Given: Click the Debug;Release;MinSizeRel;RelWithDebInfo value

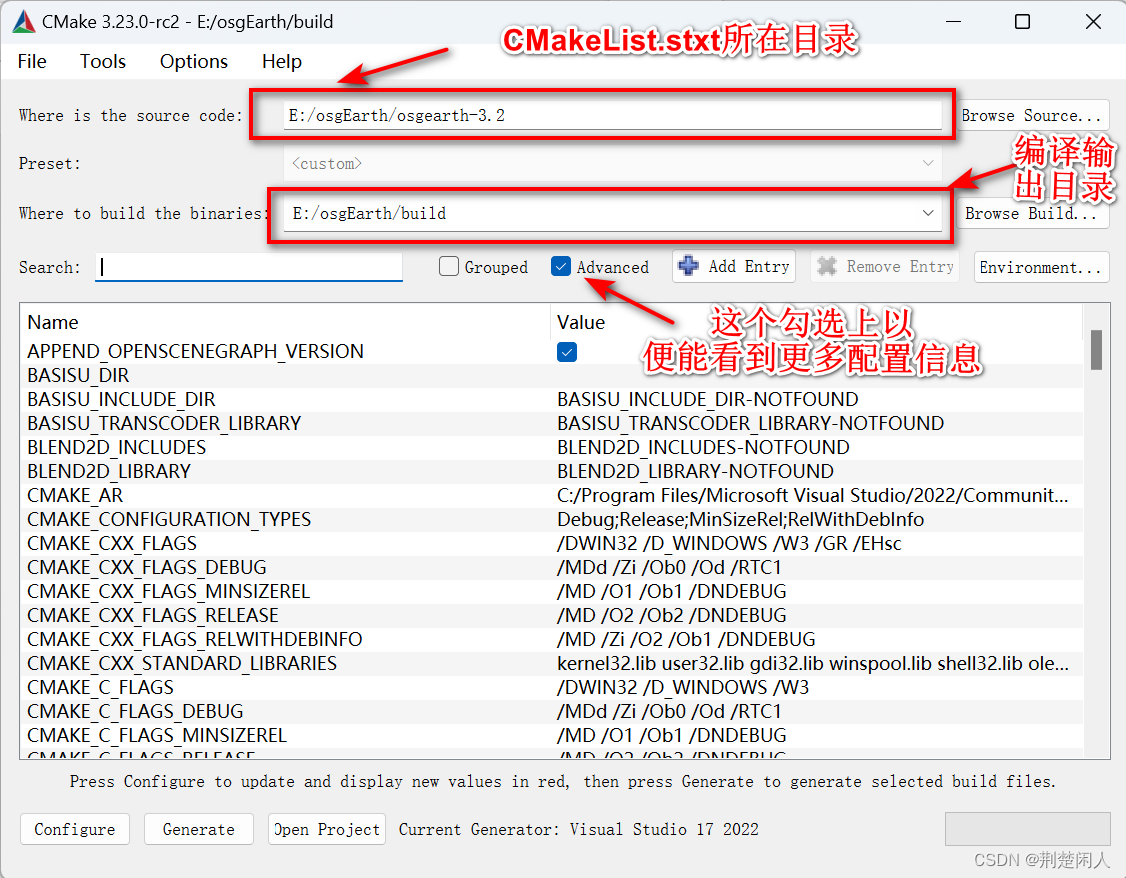Looking at the screenshot, I should 740,519.
